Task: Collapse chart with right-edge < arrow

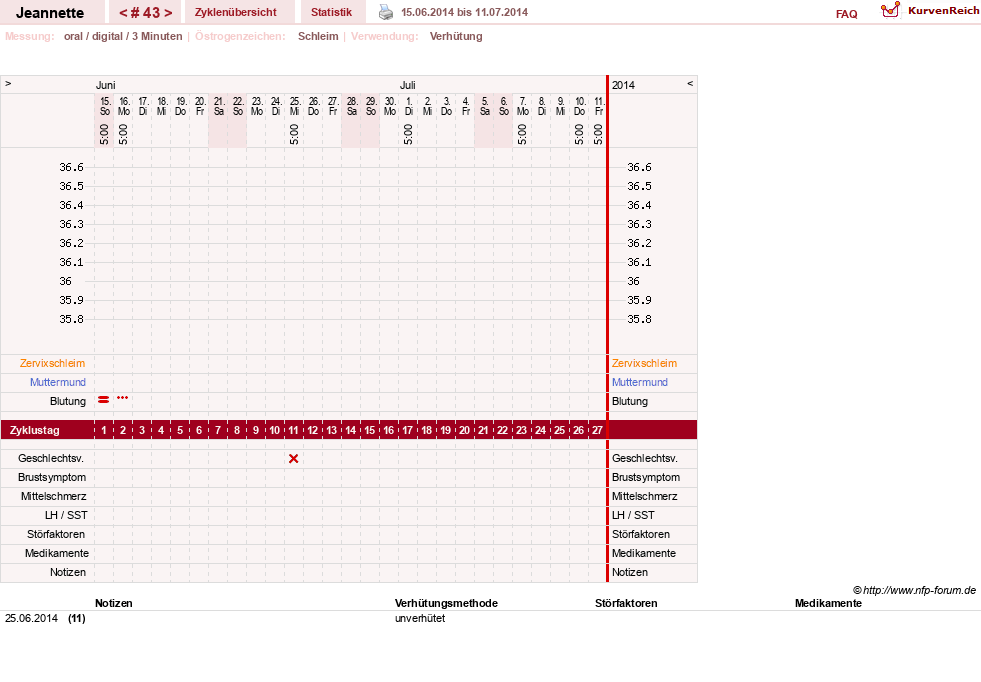Action: coord(690,83)
